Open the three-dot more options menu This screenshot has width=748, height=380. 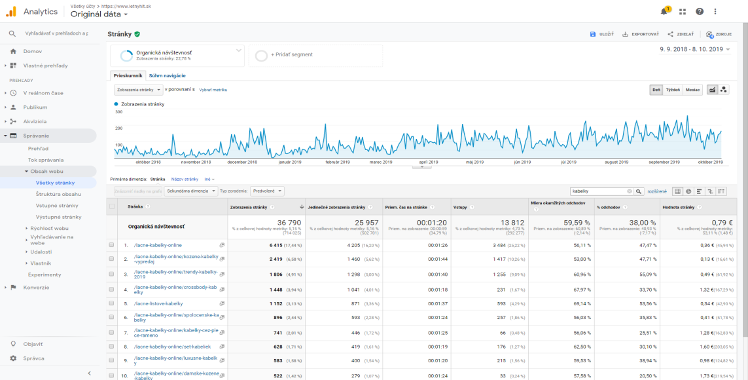pyautogui.click(x=715, y=12)
